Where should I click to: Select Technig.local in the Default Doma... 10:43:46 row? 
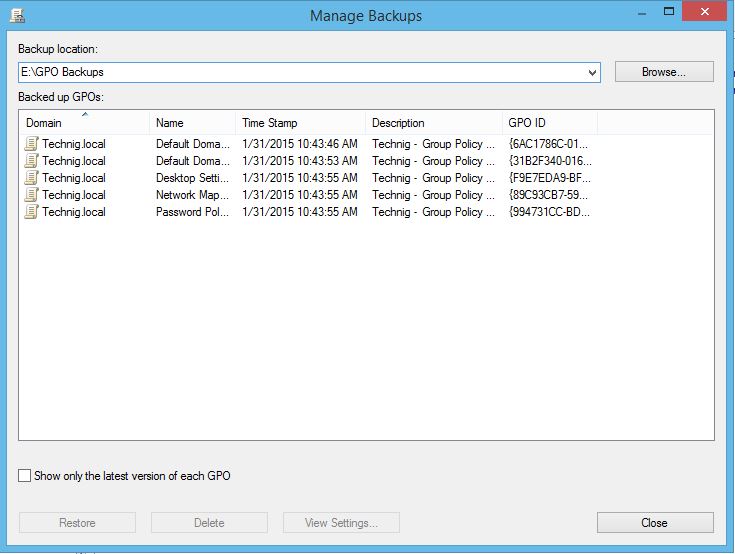coord(74,144)
